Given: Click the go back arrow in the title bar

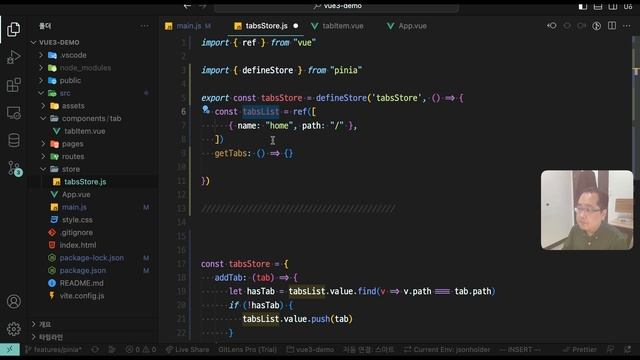Looking at the screenshot, I should 187,6.
